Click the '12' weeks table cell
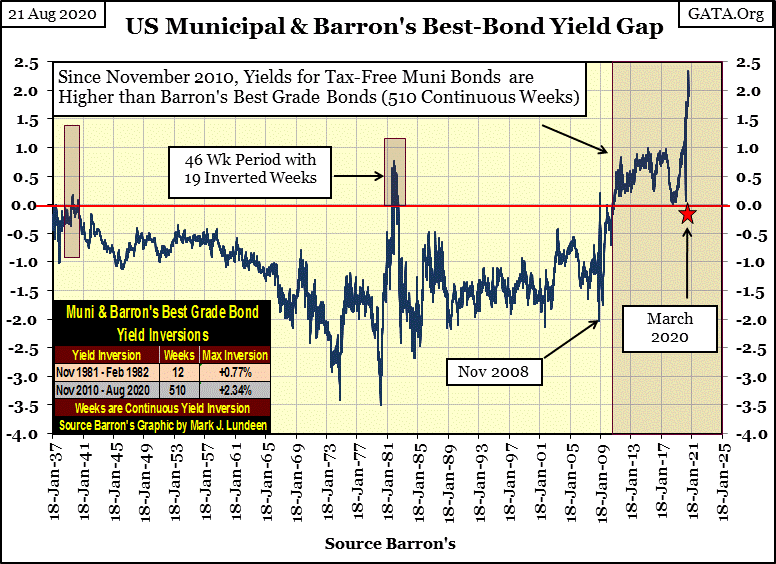The height and width of the screenshot is (564, 776). coord(179,372)
